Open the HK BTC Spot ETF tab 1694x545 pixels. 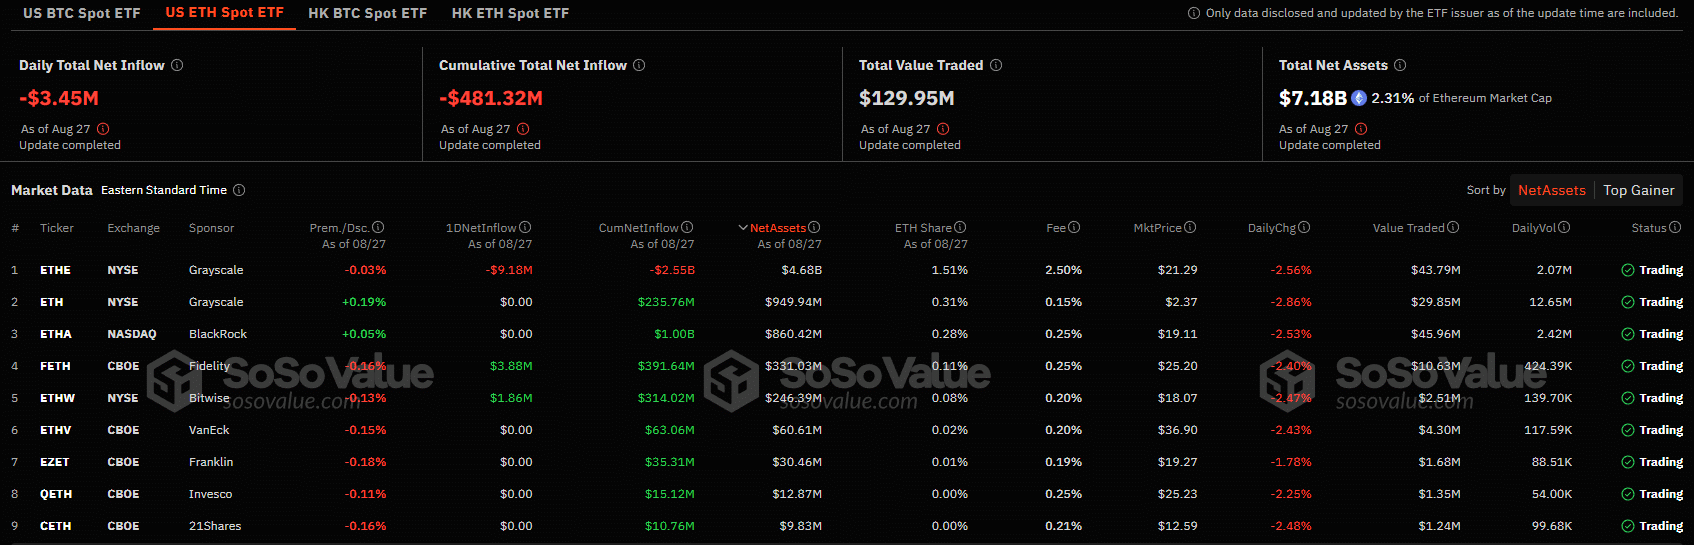[x=367, y=13]
